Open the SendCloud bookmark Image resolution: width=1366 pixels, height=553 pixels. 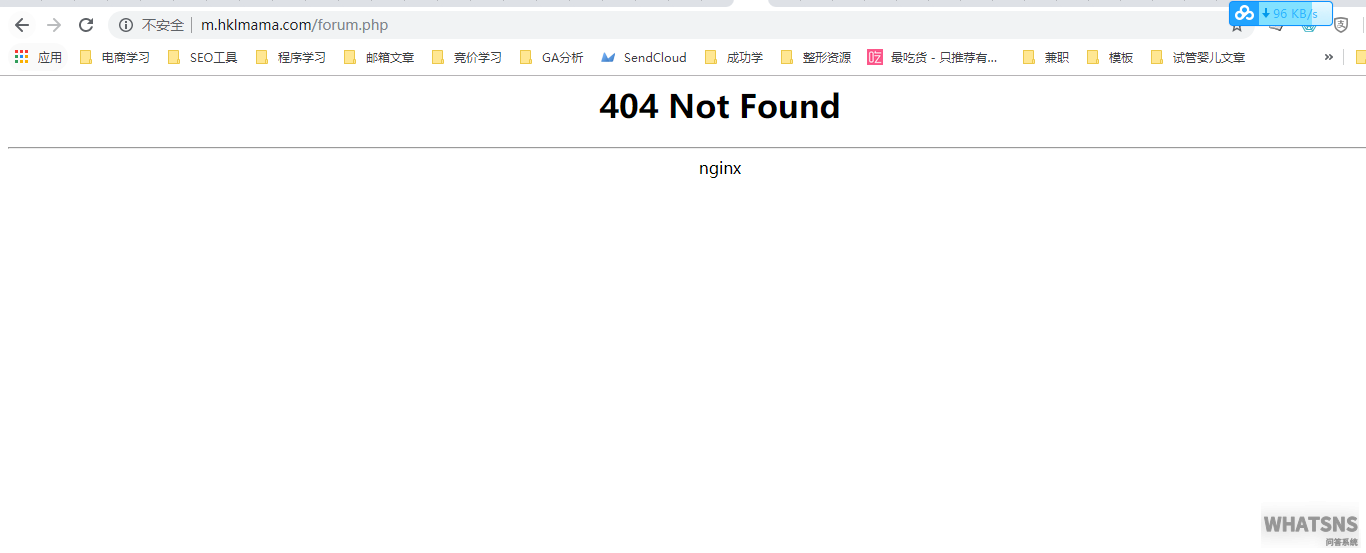click(644, 58)
